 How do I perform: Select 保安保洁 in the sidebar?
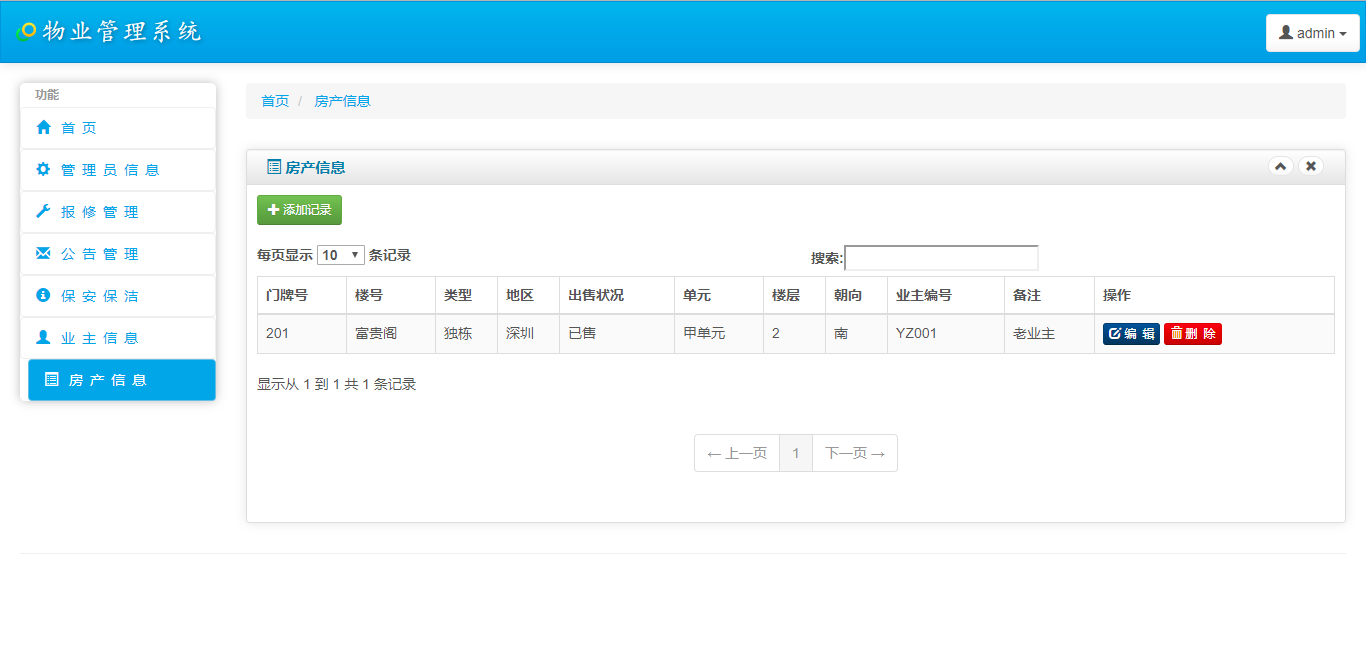pyautogui.click(x=118, y=296)
